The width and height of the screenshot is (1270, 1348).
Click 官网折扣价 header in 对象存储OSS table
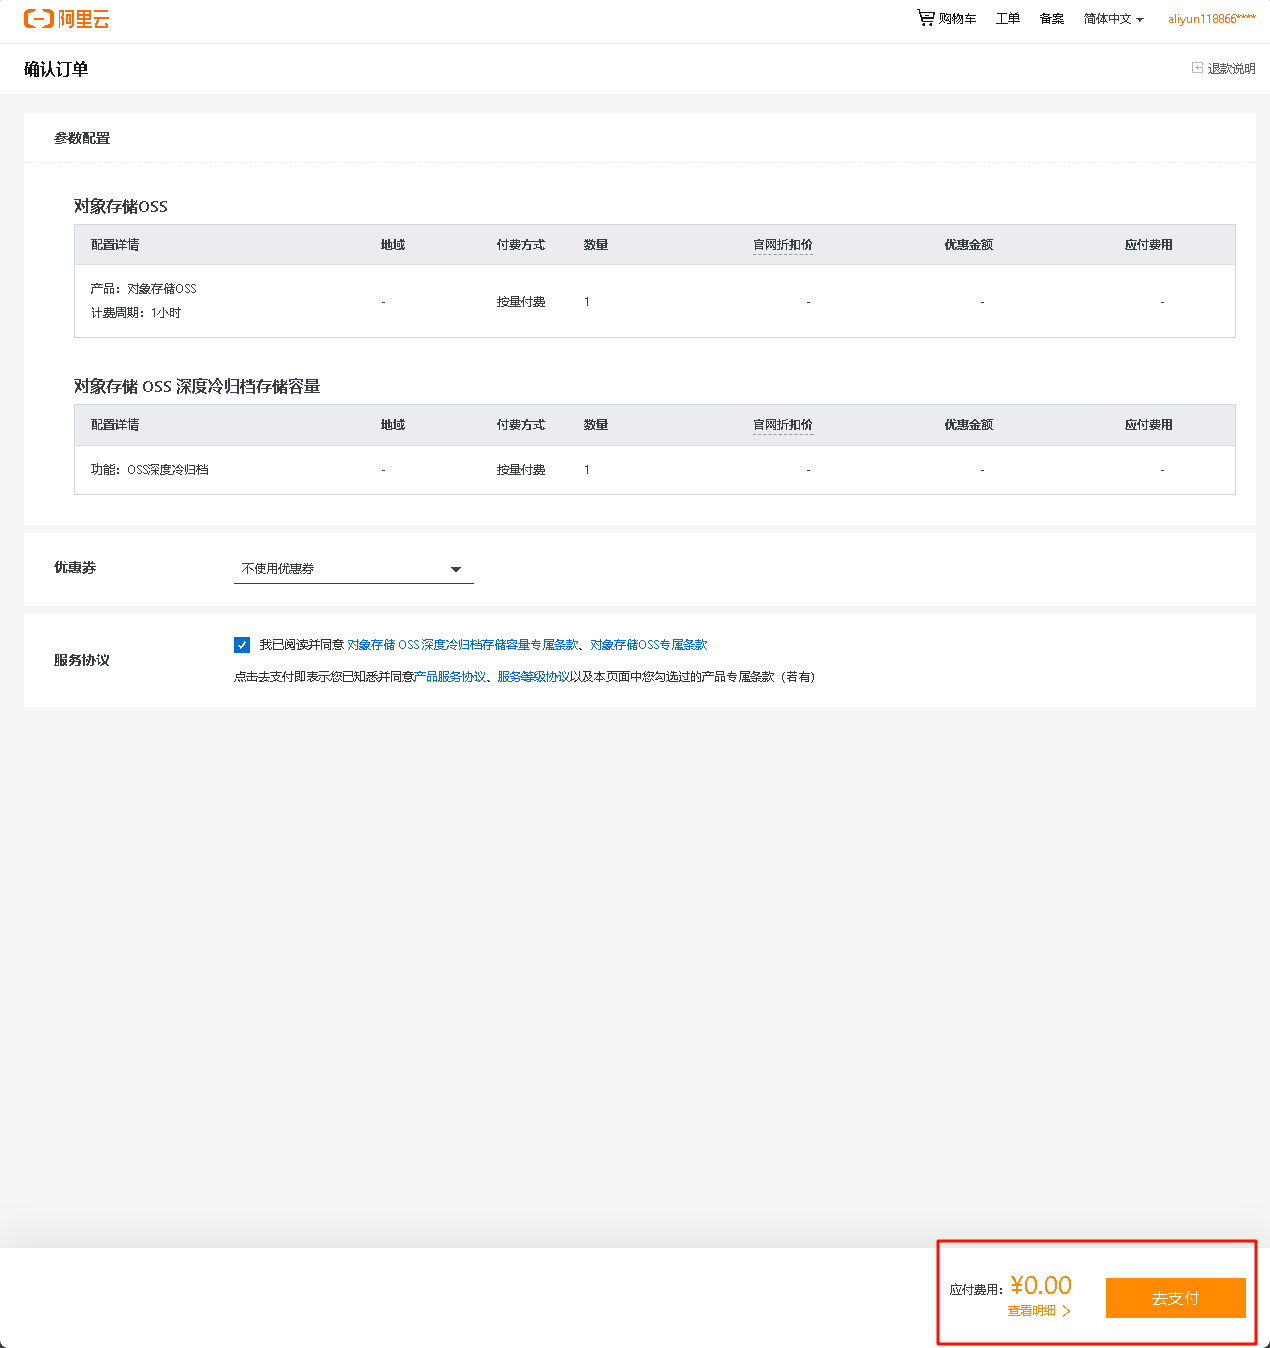[783, 245]
